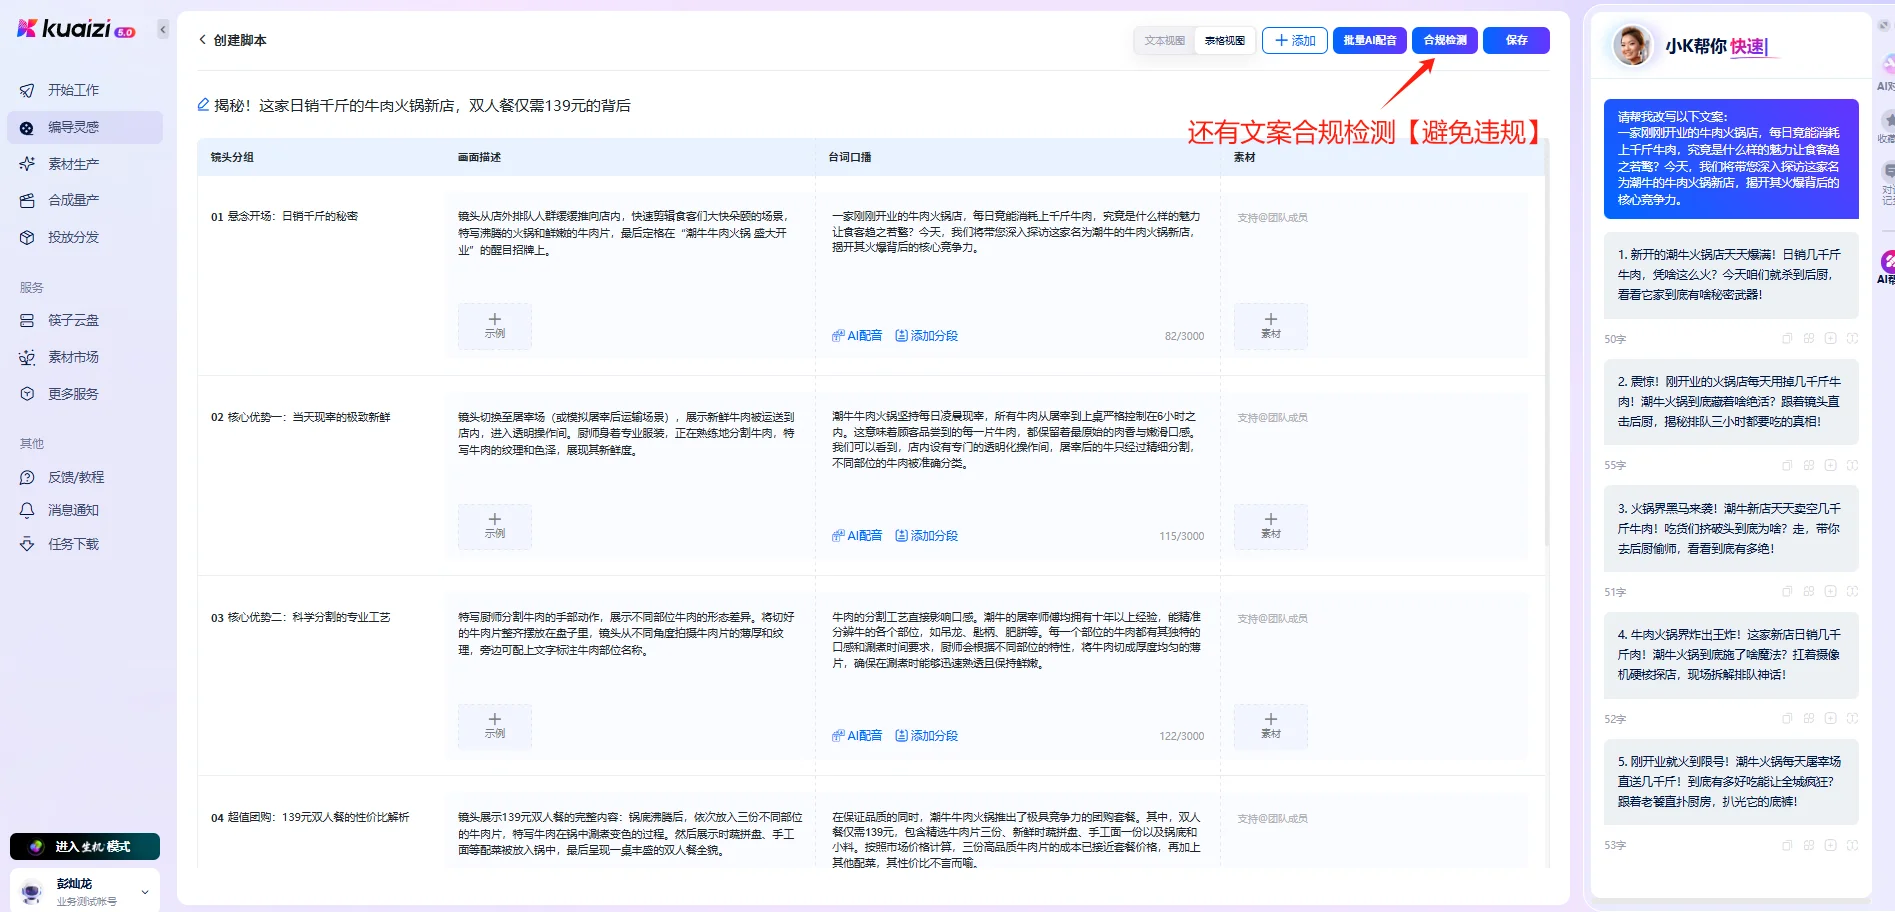Click the plus icon under the 55字 suggestion
The height and width of the screenshot is (912, 1895).
(1830, 465)
